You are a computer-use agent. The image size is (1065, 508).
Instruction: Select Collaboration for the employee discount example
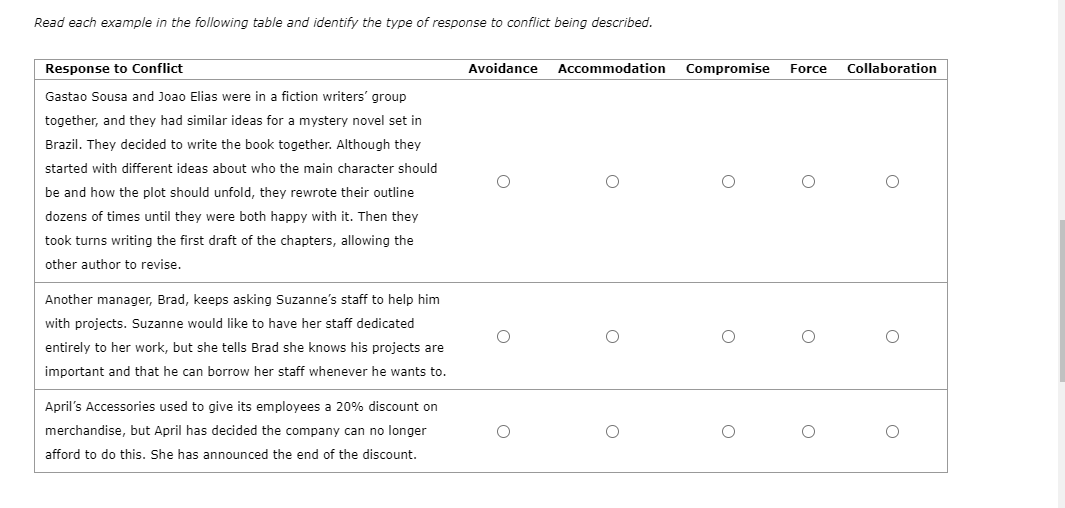tap(892, 432)
